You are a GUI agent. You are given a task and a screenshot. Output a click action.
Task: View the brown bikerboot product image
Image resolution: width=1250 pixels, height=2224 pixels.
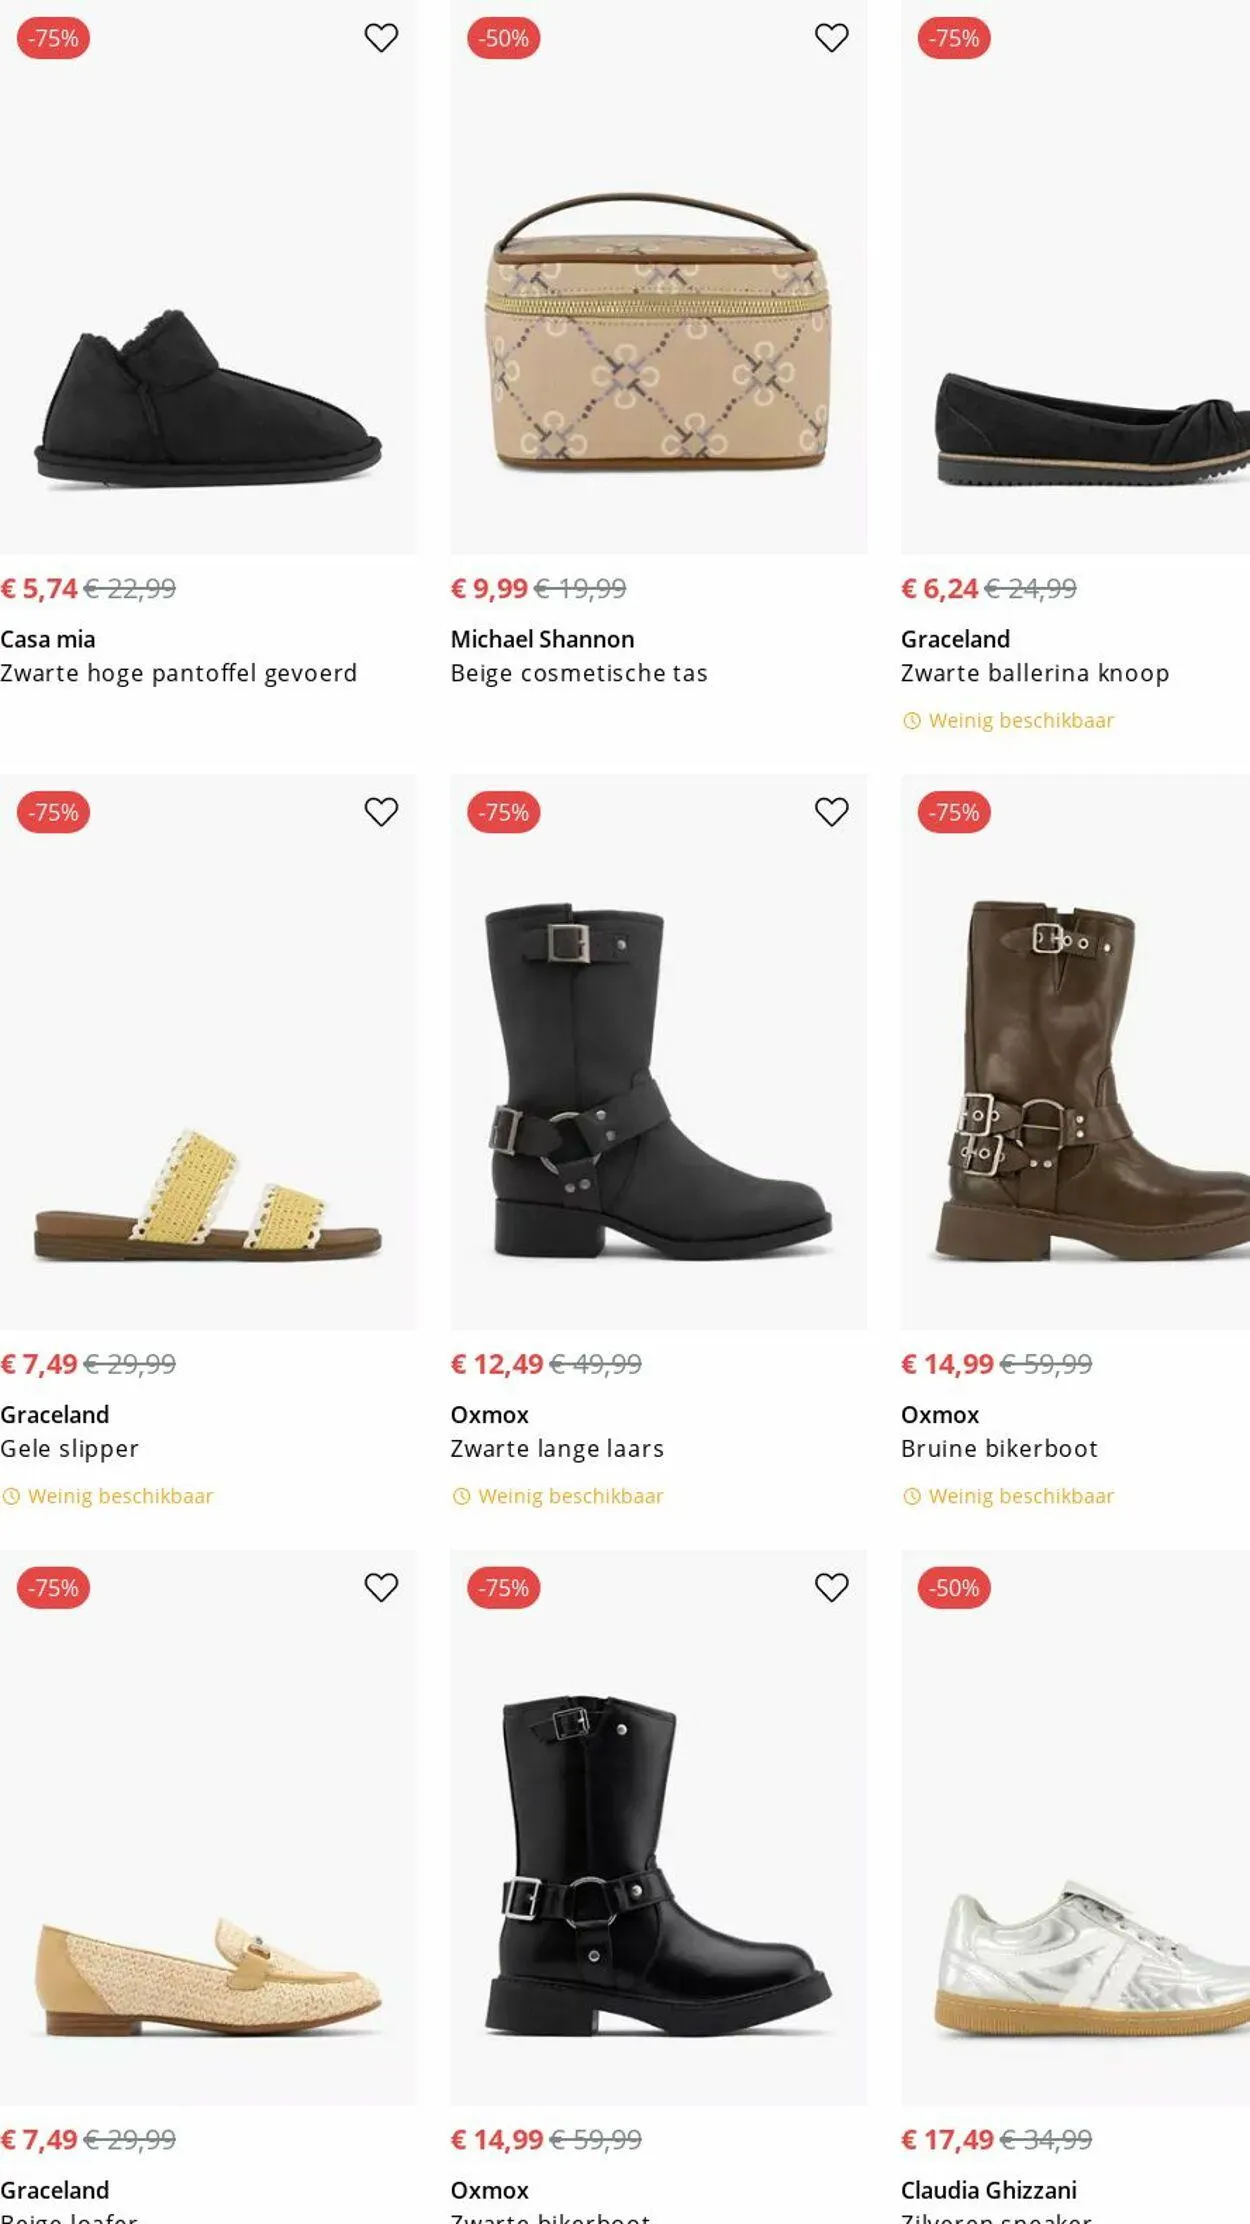coord(1075,1080)
